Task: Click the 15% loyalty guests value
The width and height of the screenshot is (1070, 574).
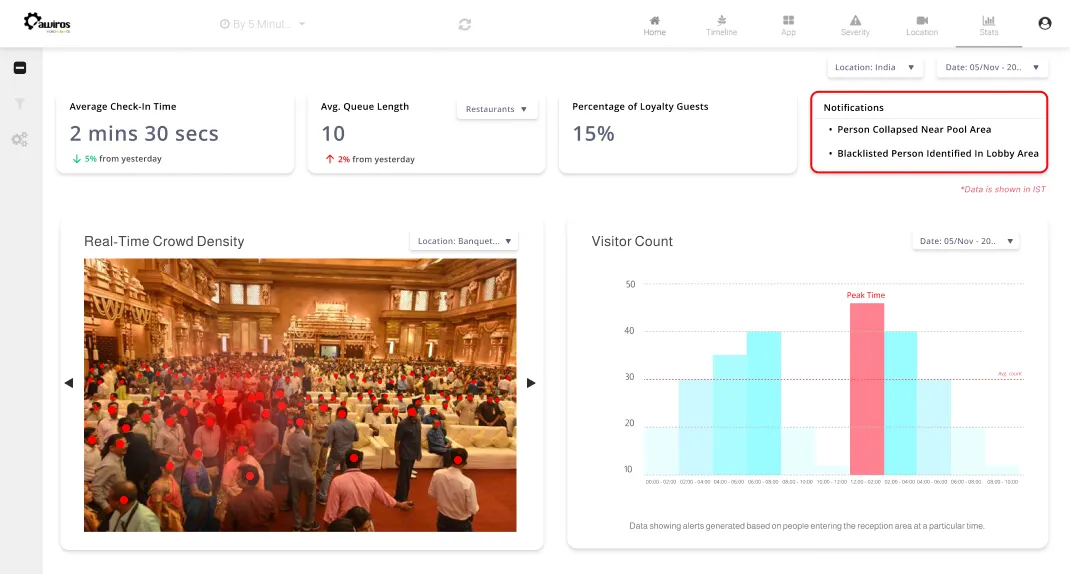Action: [593, 134]
